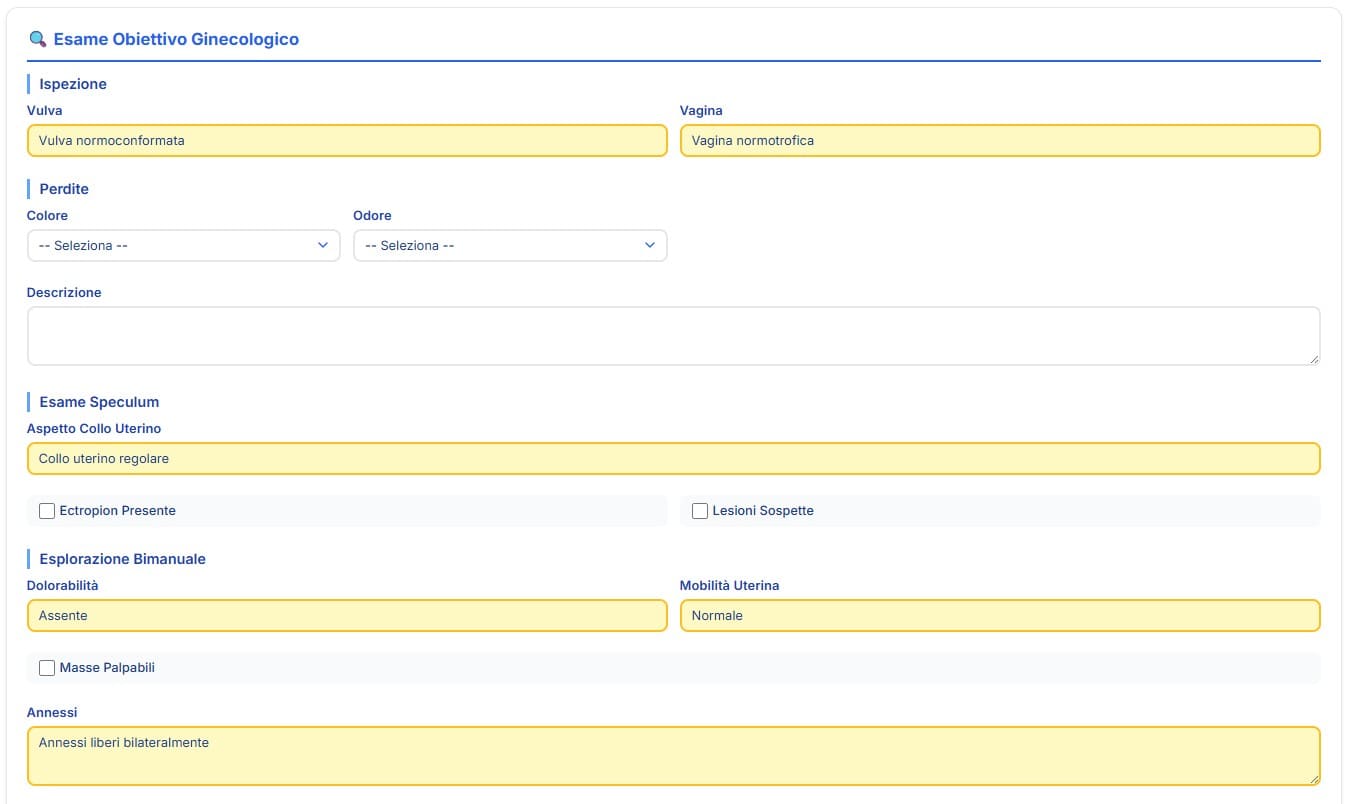Image resolution: width=1350 pixels, height=804 pixels.
Task: Open the Colore dropdown
Action: click(183, 246)
